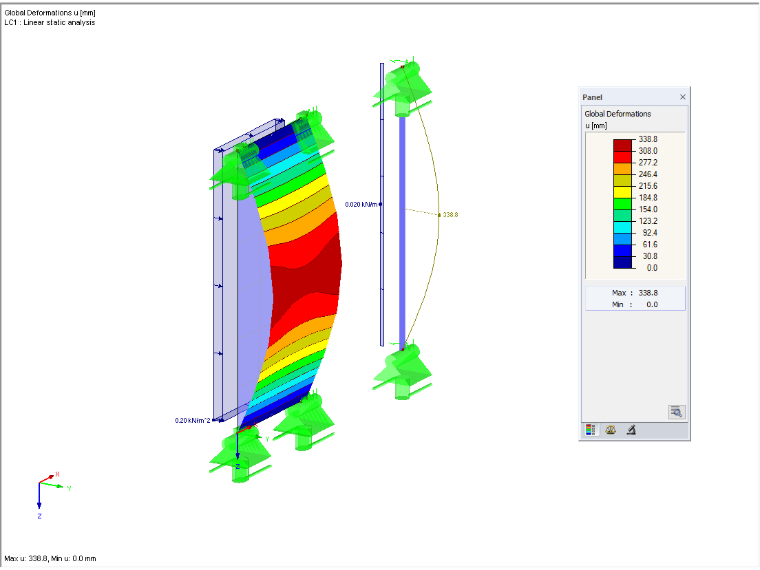Select the bright red legend color swatch
760x570 pixels.
click(x=622, y=157)
